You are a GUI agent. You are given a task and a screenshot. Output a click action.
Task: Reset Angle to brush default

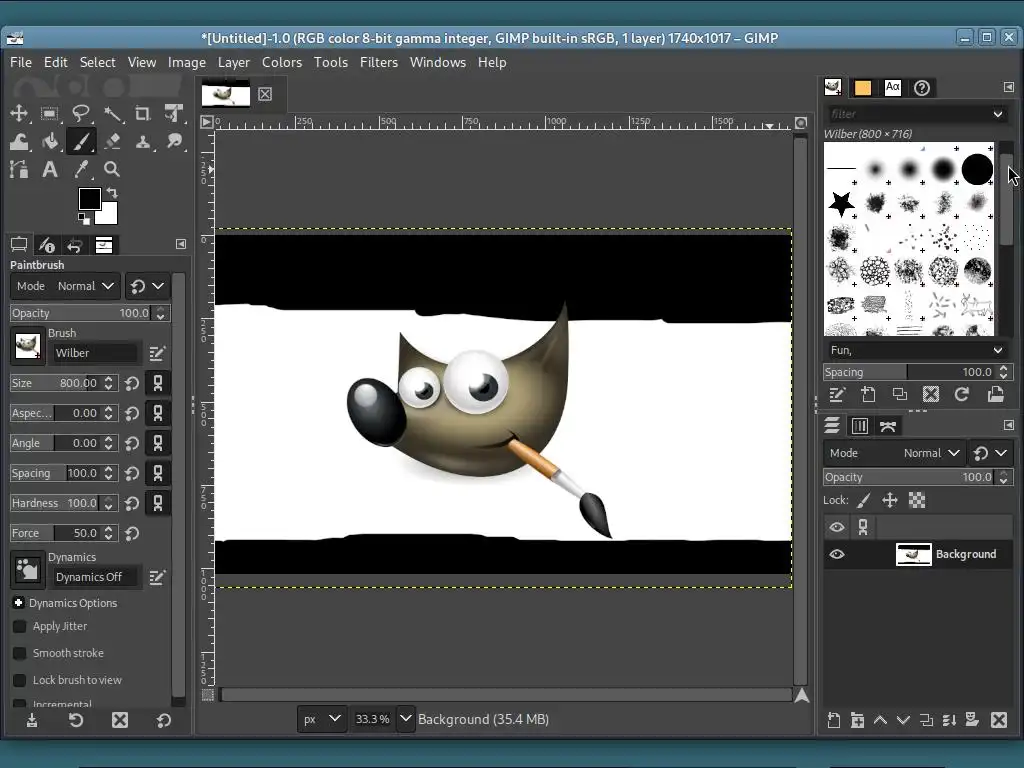point(132,443)
